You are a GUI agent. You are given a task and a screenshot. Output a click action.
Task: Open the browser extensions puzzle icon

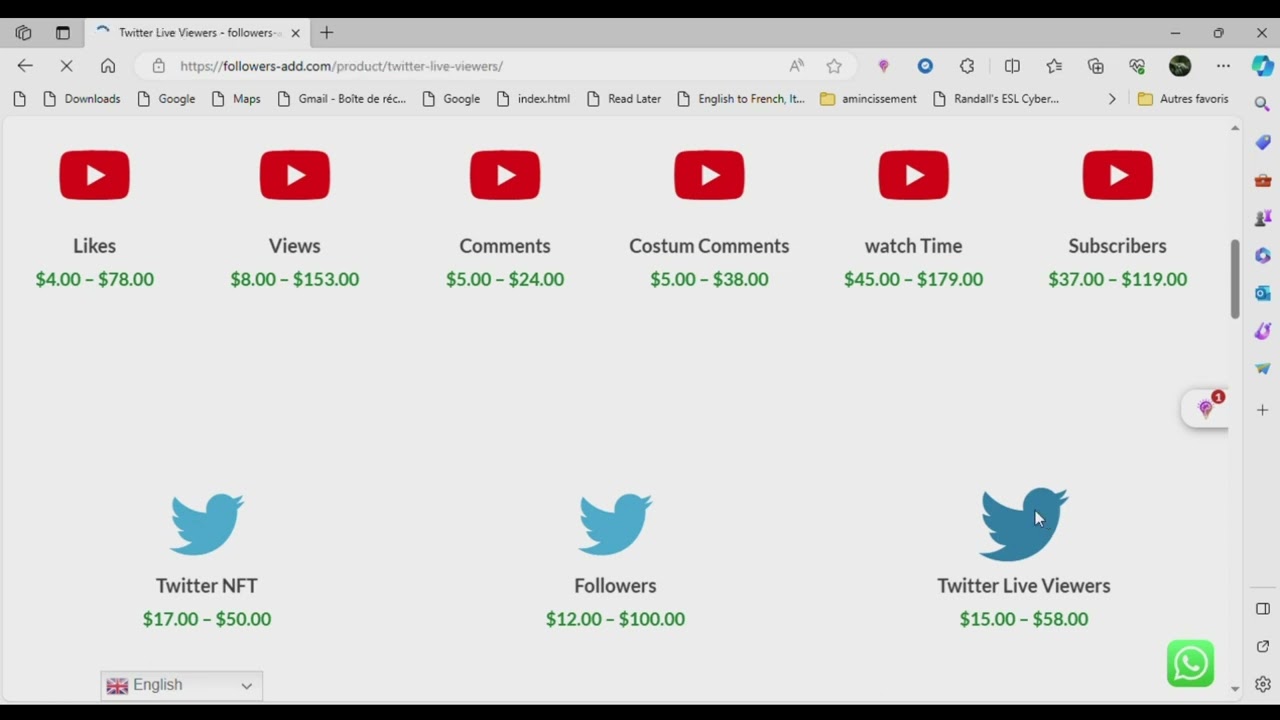(967, 66)
